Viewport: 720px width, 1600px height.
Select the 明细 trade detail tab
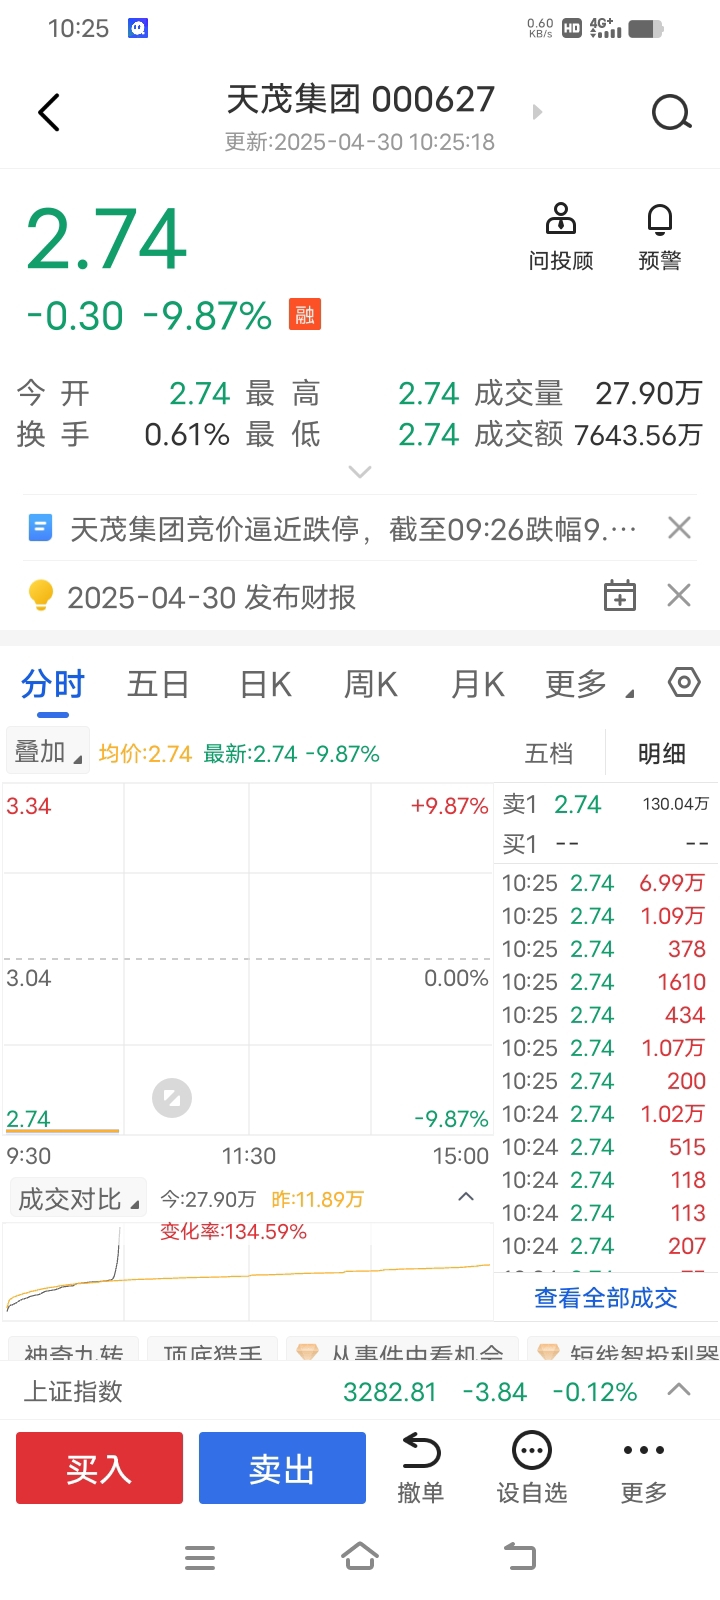tap(662, 753)
